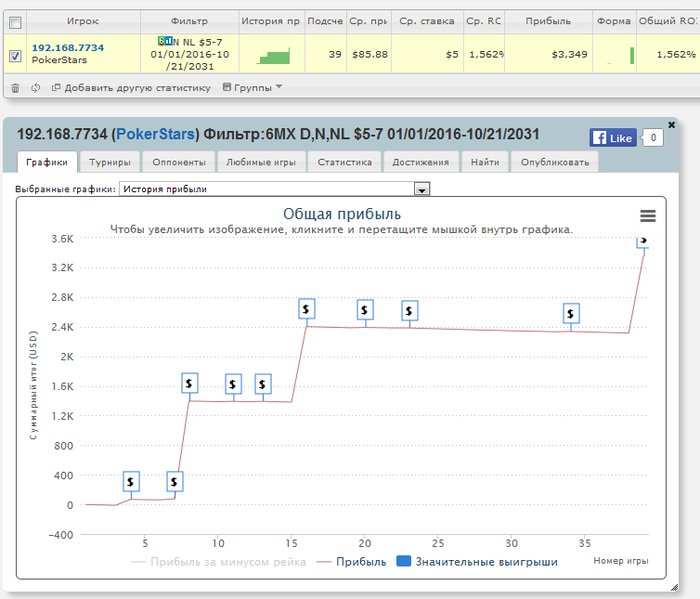Click the dollar marker at game 13
The image size is (700, 599).
click(x=263, y=384)
